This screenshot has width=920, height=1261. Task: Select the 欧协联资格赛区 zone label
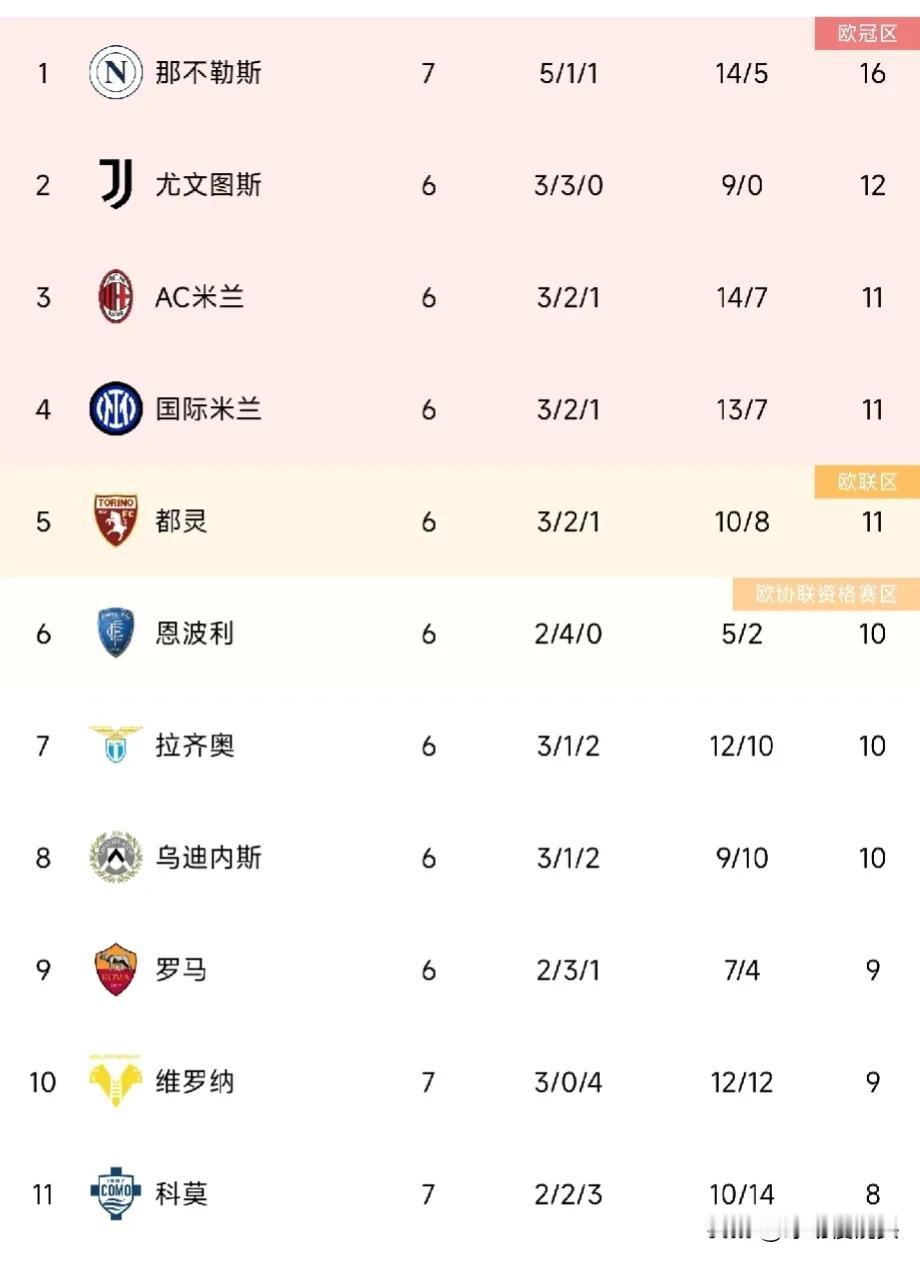click(826, 594)
